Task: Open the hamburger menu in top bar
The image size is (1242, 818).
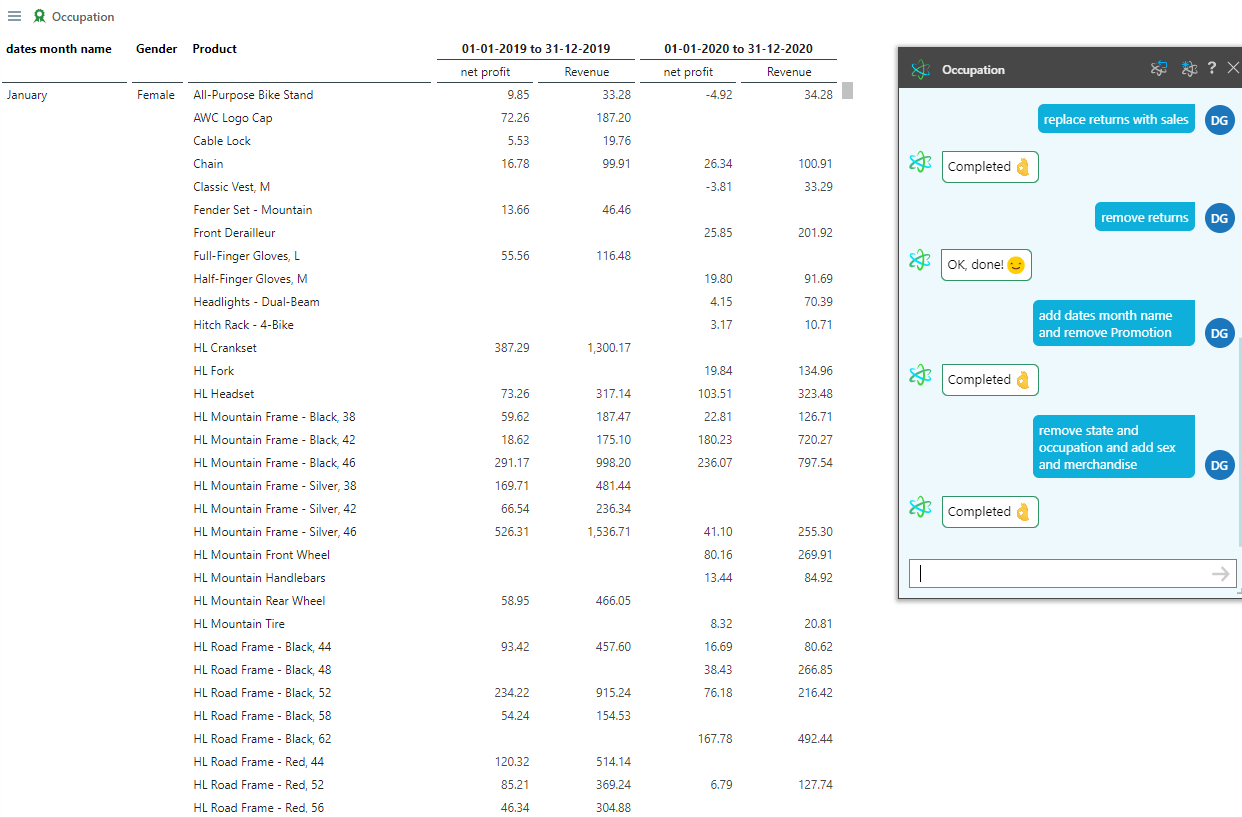Action: pyautogui.click(x=14, y=16)
